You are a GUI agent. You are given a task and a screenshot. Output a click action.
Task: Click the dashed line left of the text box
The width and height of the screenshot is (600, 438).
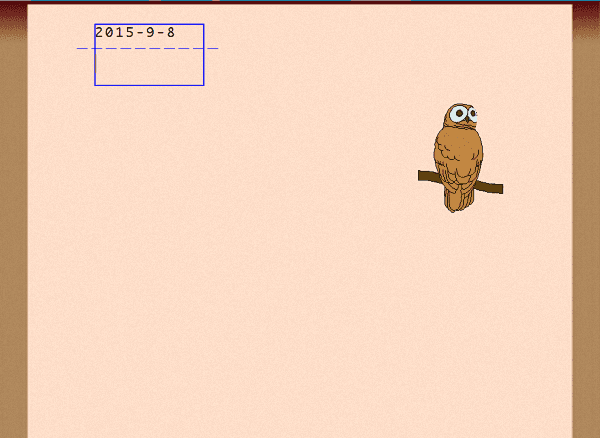[x=86, y=48]
